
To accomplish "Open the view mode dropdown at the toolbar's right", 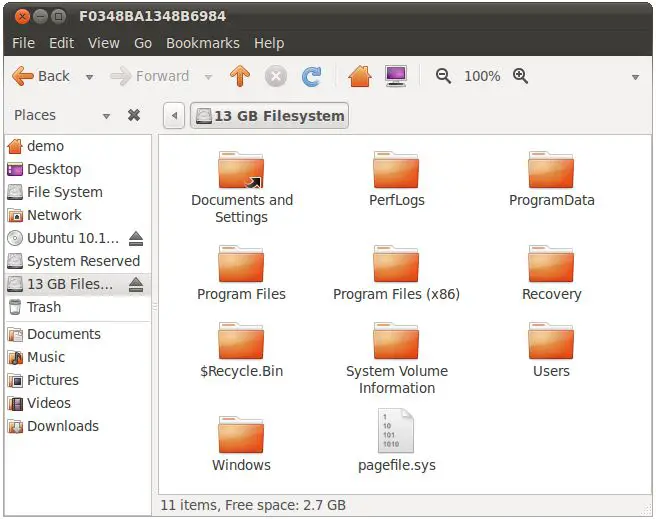I will 635,77.
